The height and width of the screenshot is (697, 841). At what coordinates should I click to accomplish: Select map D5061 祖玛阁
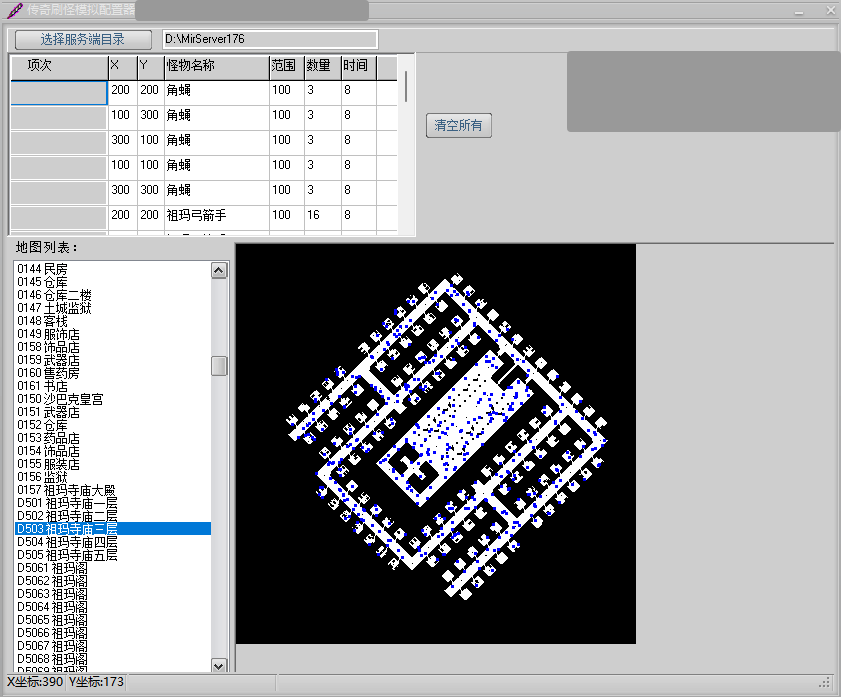coord(113,568)
